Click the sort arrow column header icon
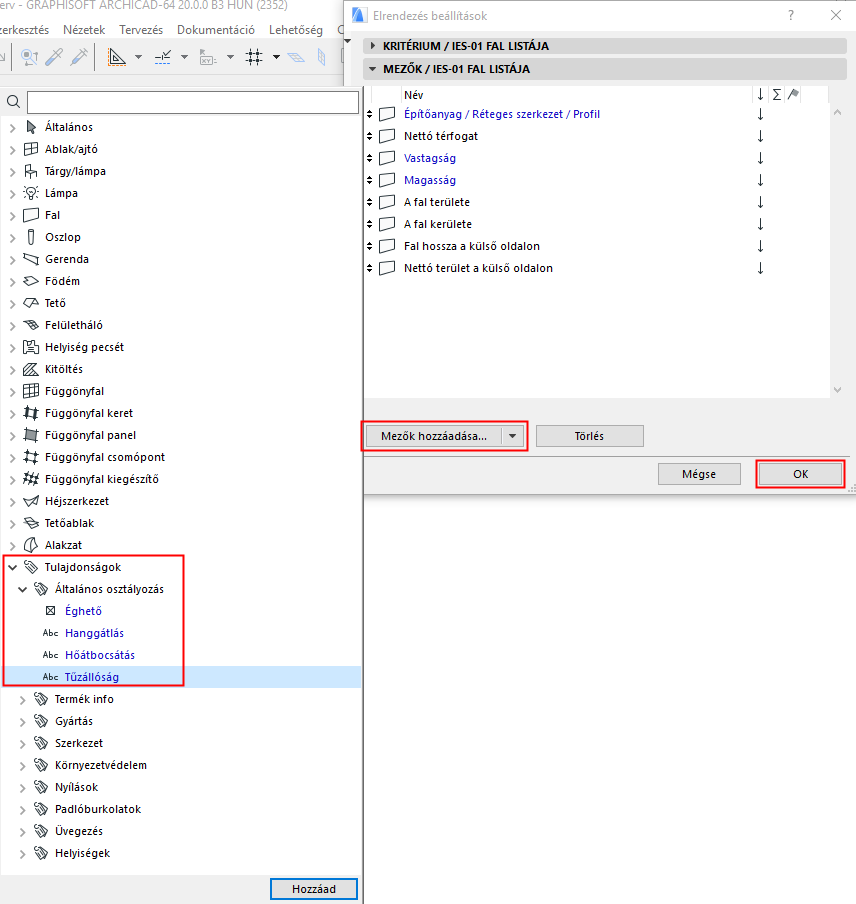 [x=760, y=95]
